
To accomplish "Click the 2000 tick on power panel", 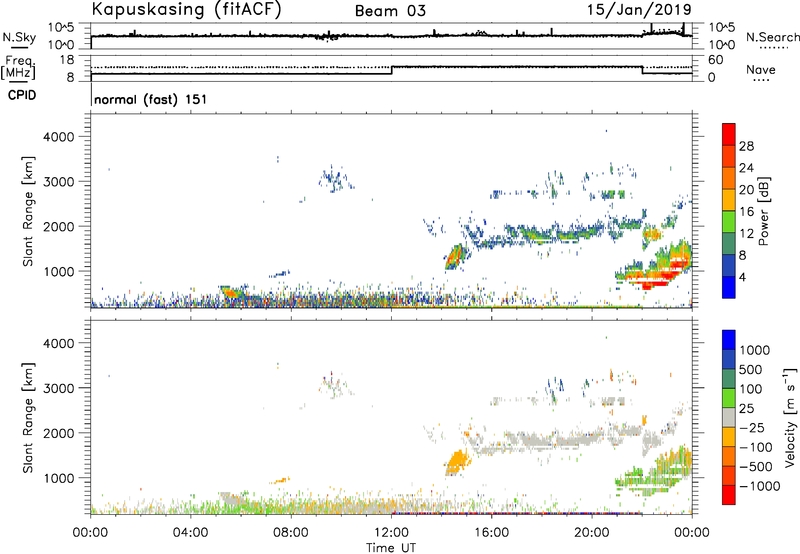I will point(59,226).
